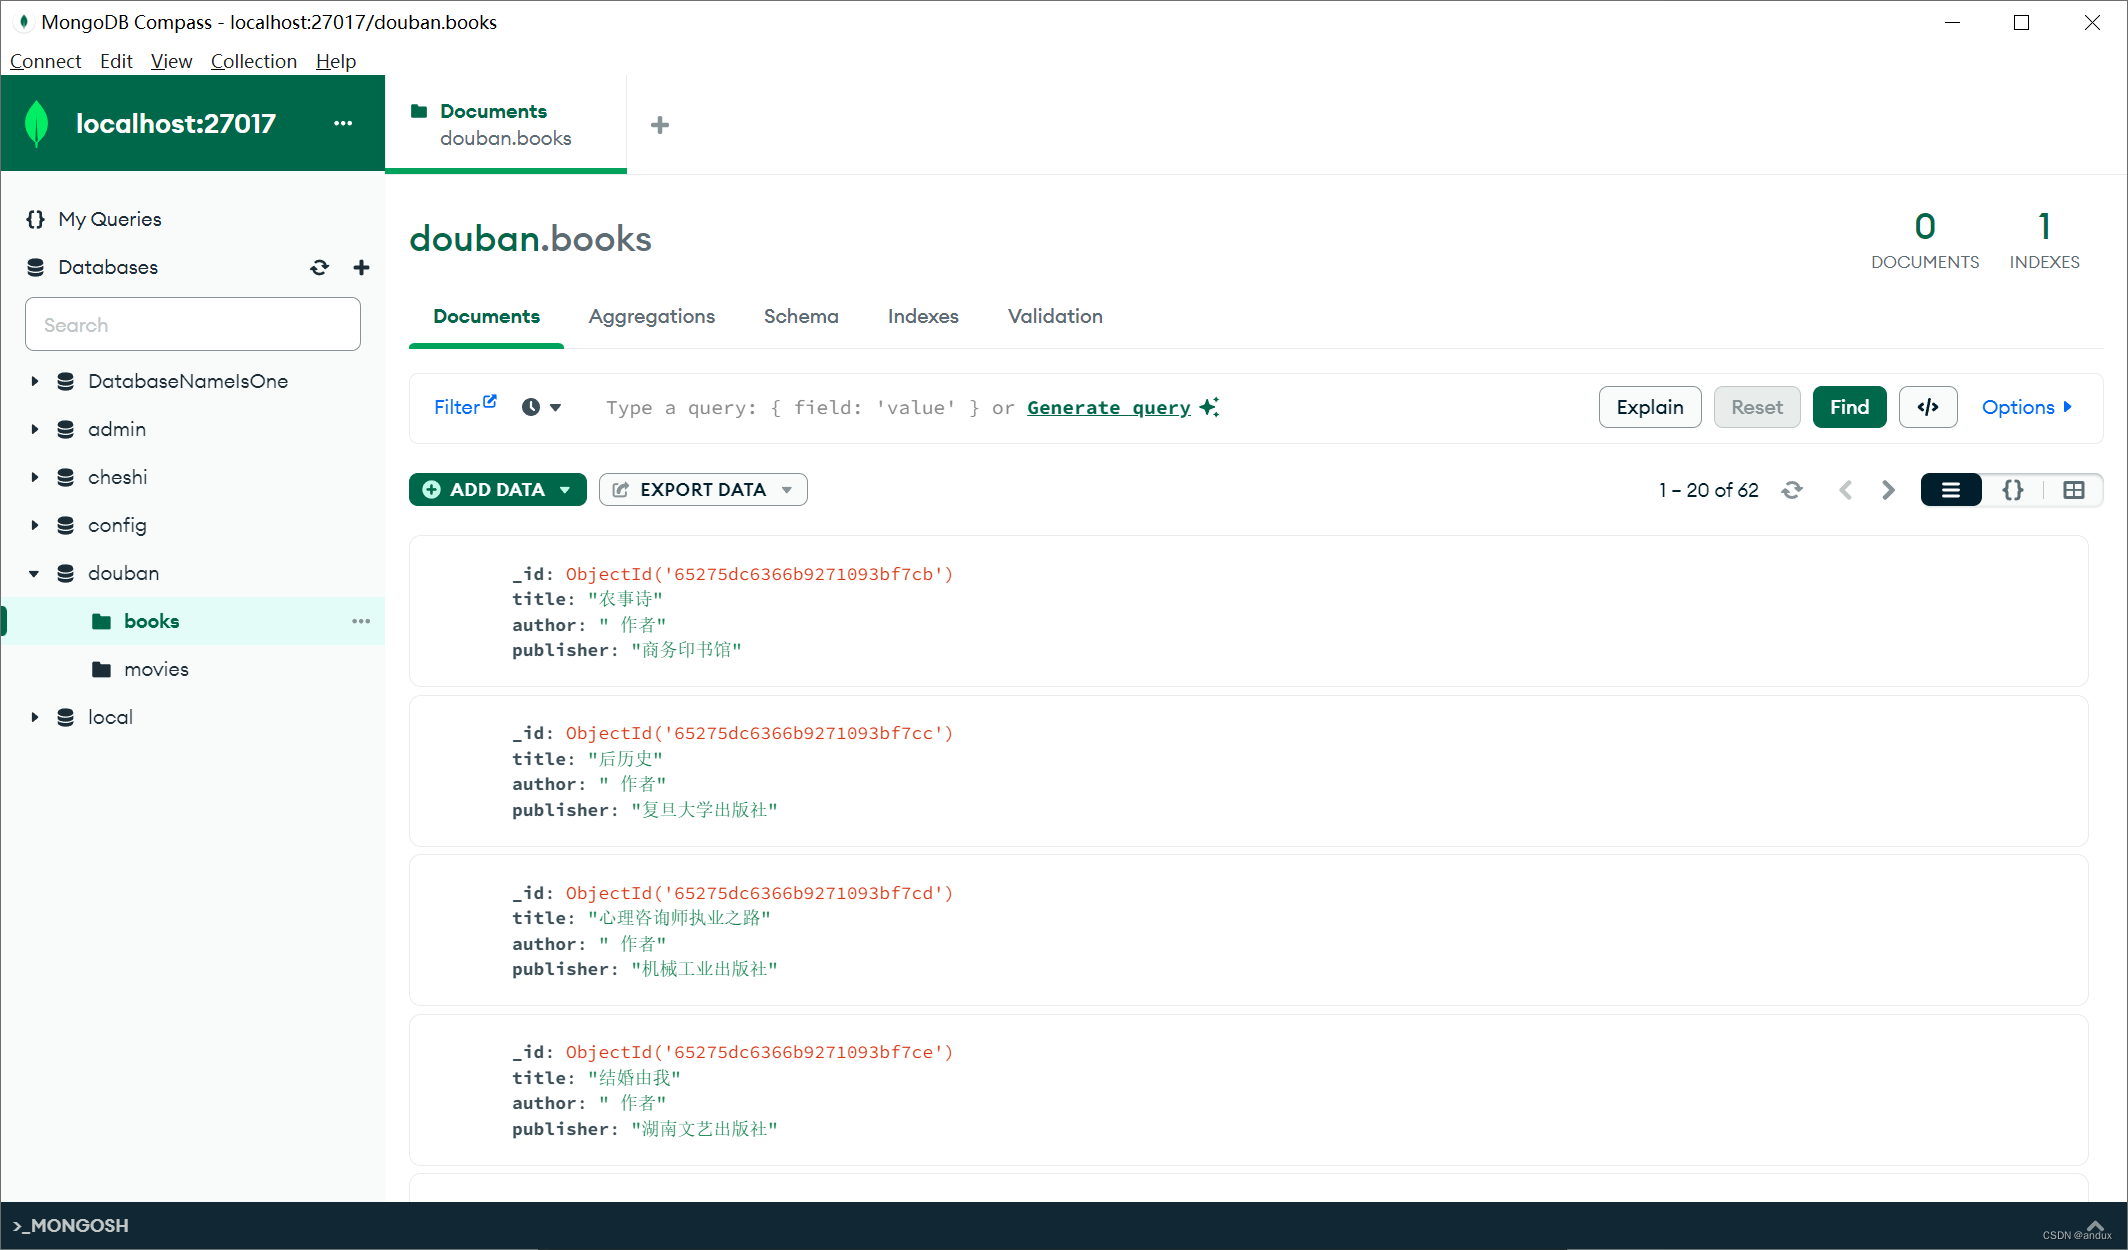This screenshot has width=2128, height=1250.
Task: Click the Generate query link
Action: click(x=1108, y=407)
